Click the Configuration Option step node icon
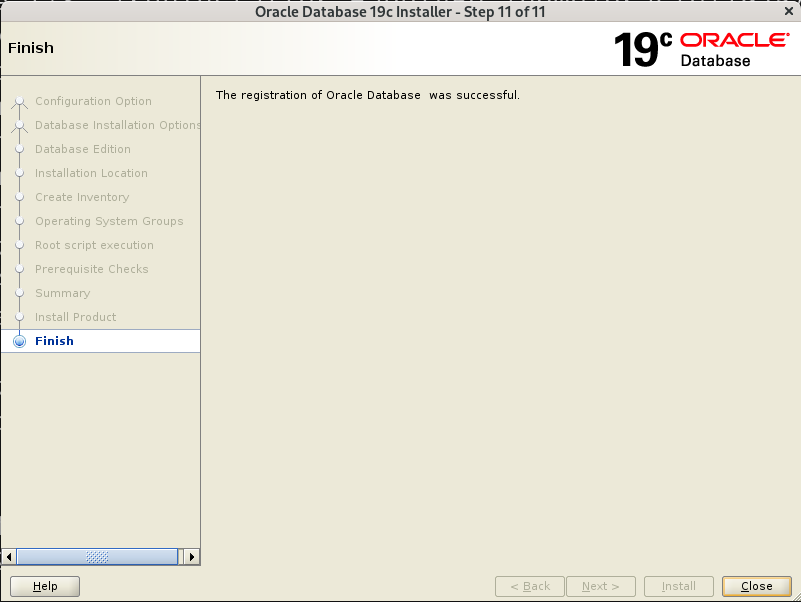 (19, 101)
